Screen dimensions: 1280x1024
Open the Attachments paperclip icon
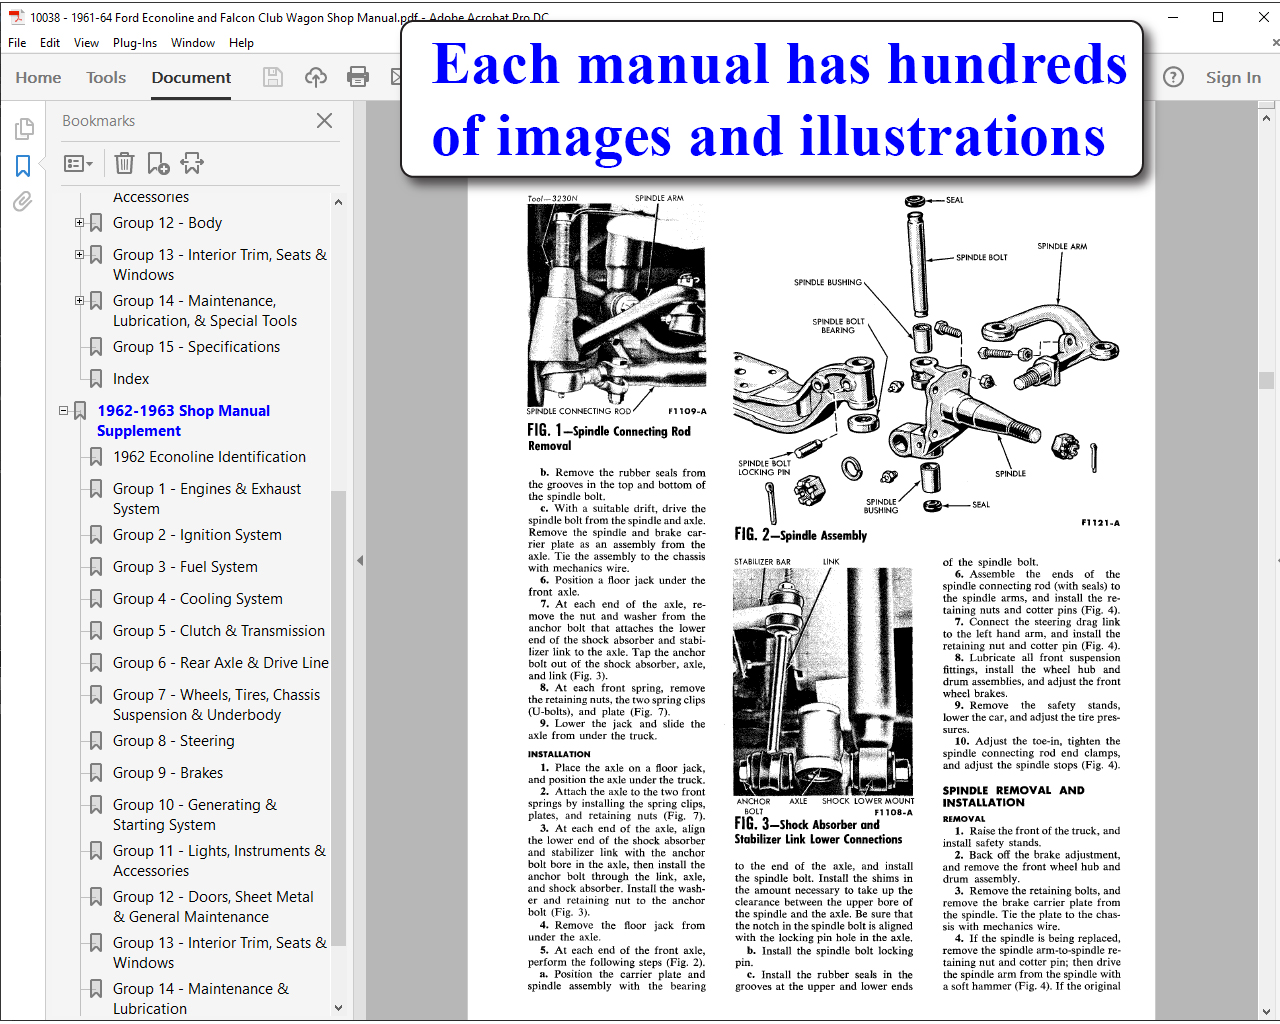coord(22,202)
